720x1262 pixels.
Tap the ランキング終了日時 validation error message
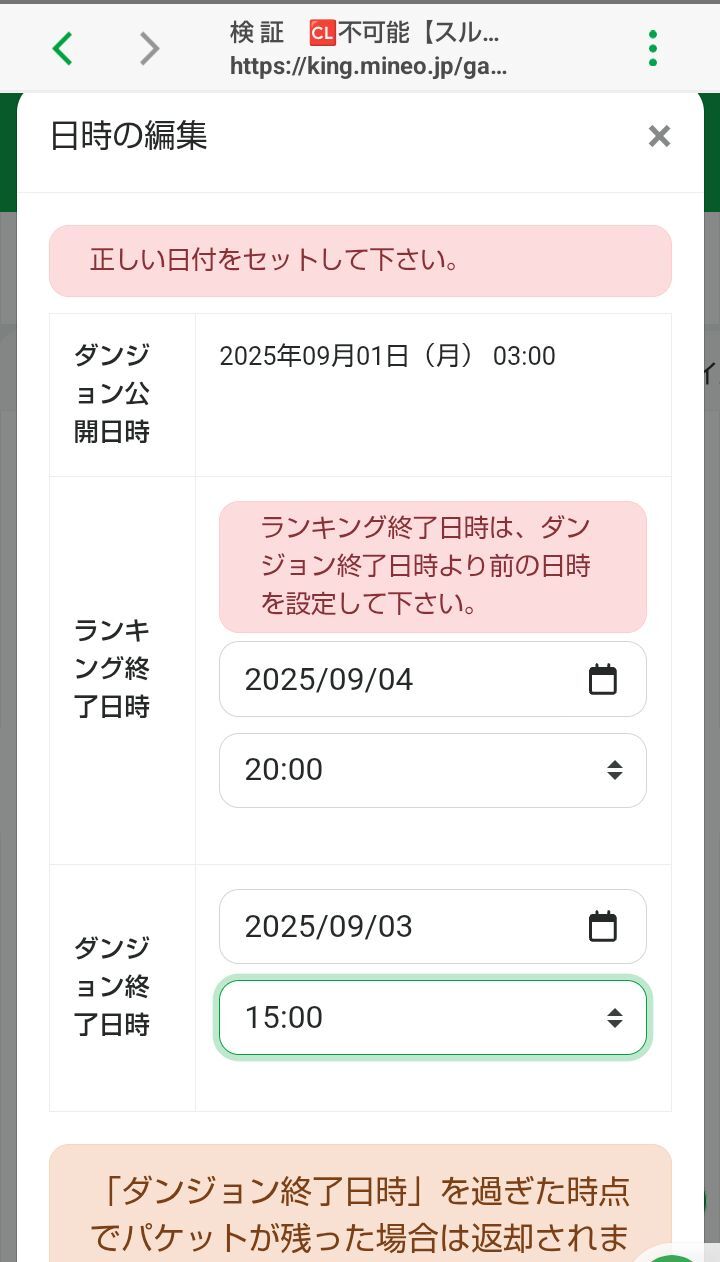(432, 567)
